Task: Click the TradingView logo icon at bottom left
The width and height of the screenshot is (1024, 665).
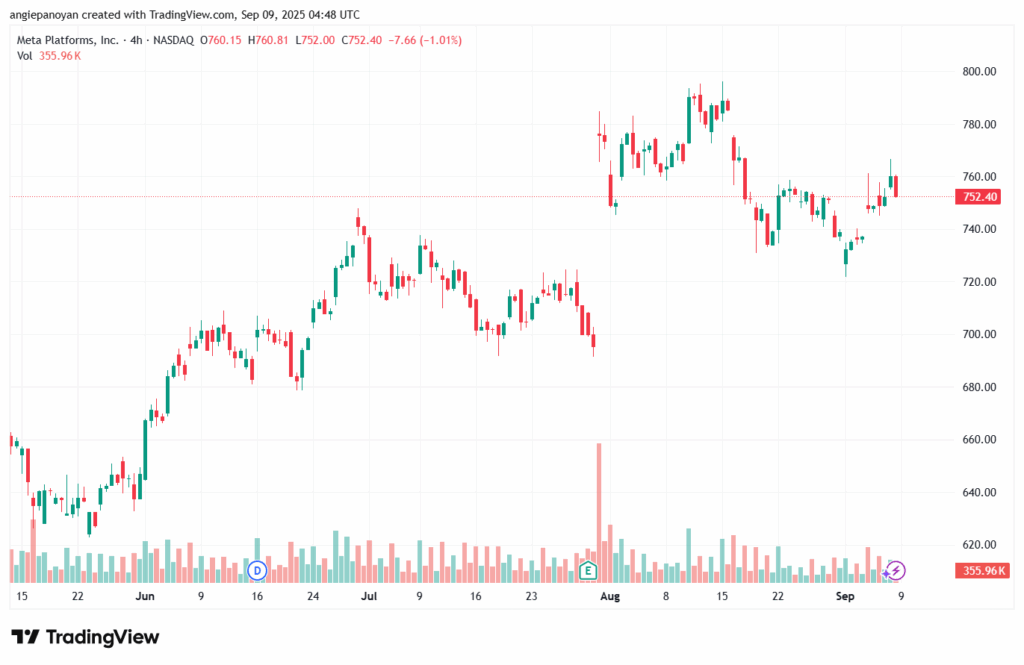Action: (x=26, y=637)
